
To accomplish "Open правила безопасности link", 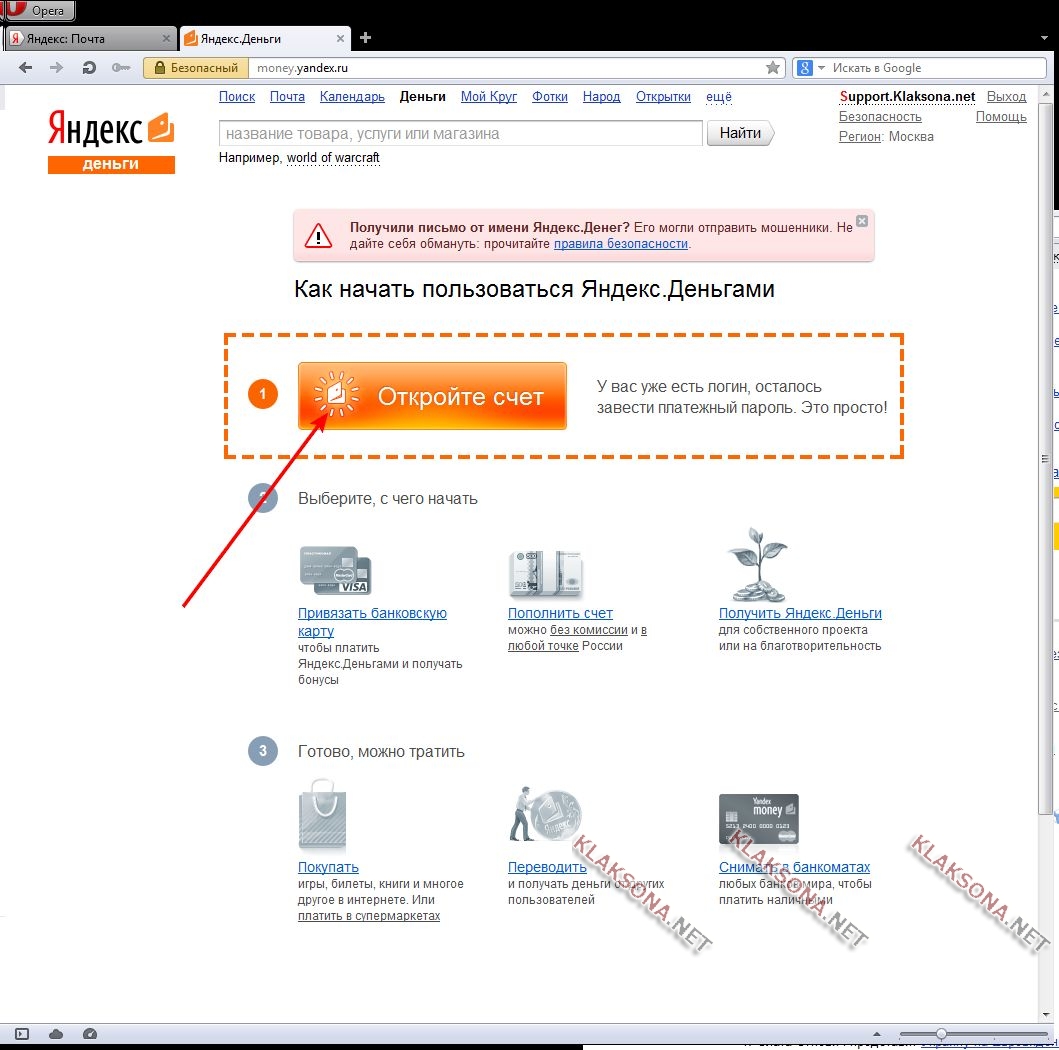I will (x=621, y=244).
